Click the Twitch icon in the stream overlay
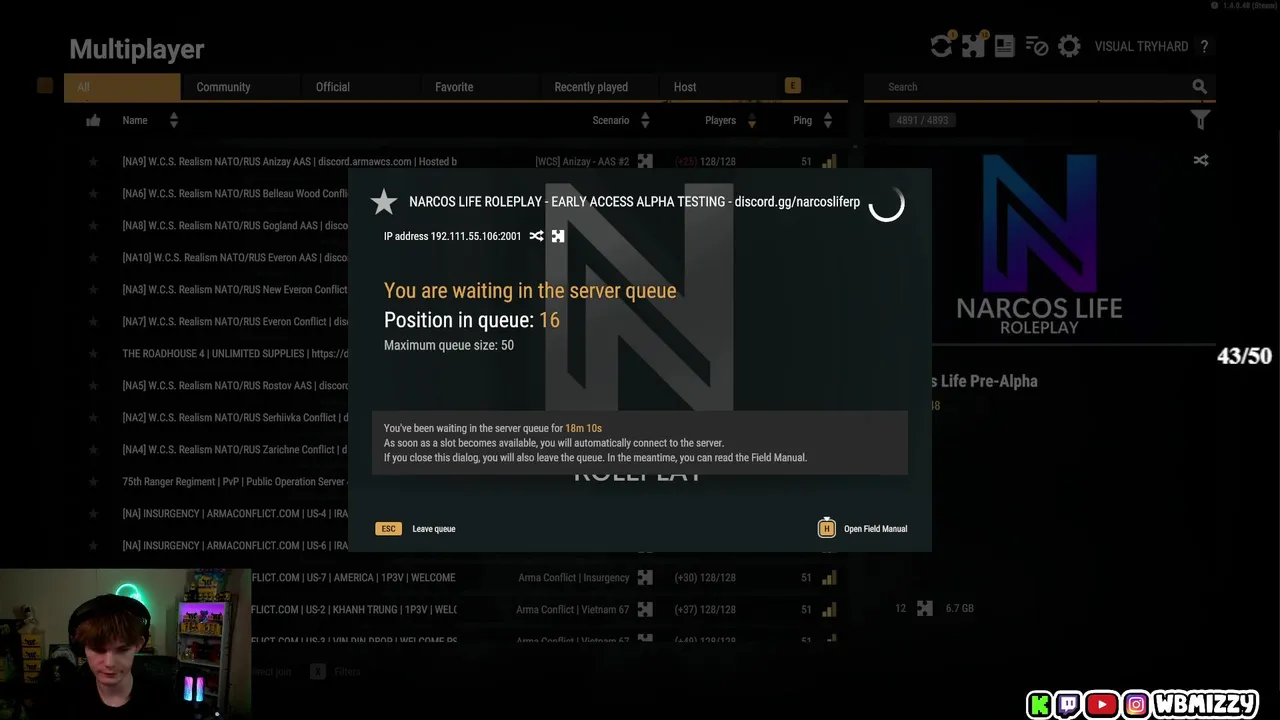Image resolution: width=1280 pixels, height=720 pixels. [x=1068, y=705]
